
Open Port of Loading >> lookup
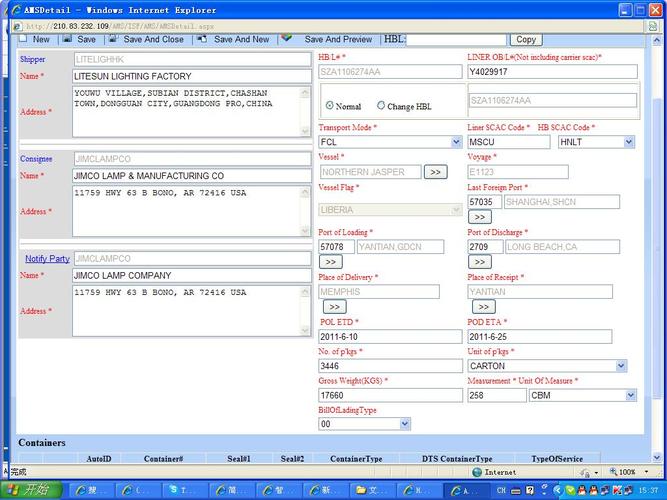tap(330, 262)
